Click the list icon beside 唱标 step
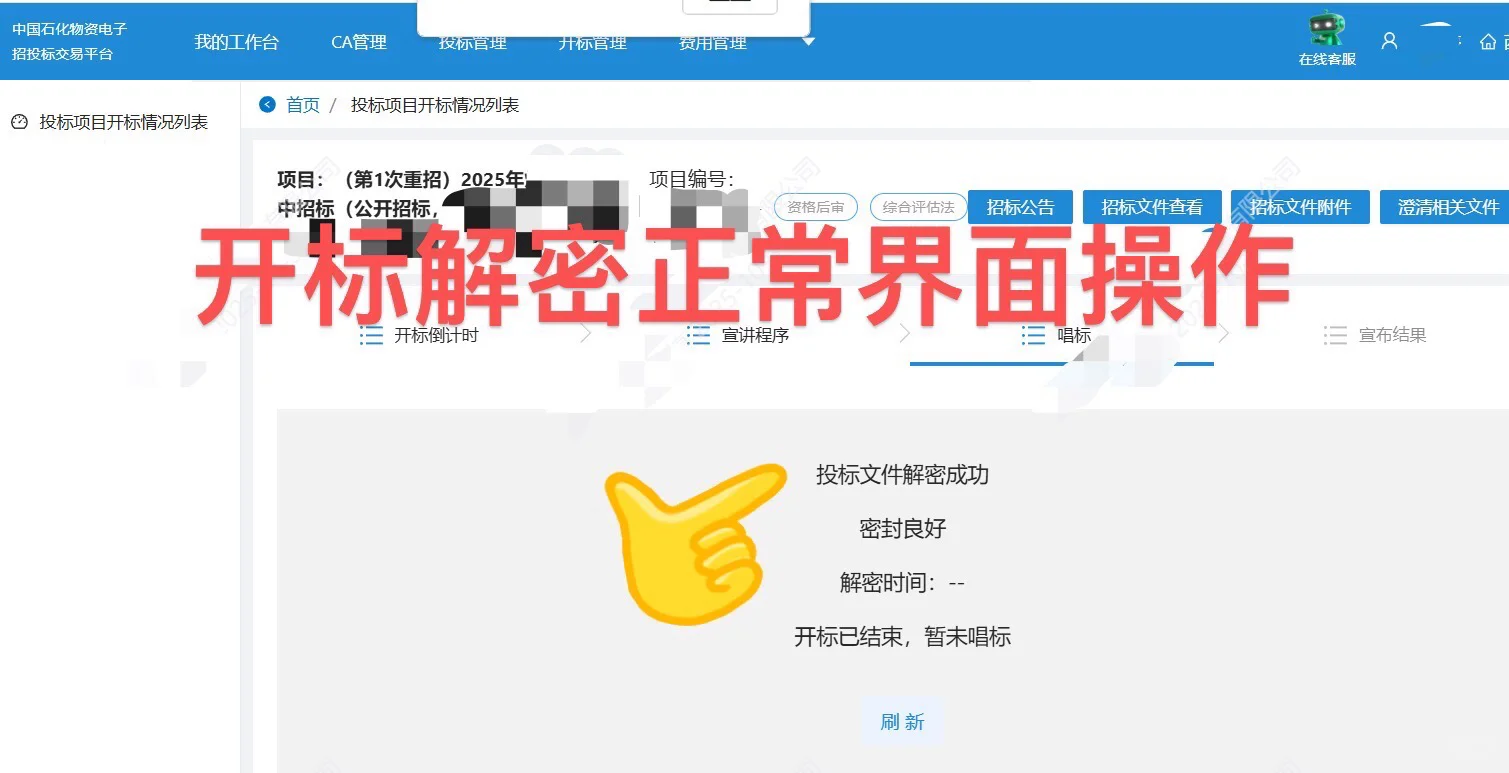This screenshot has width=1509, height=773. click(x=1033, y=335)
